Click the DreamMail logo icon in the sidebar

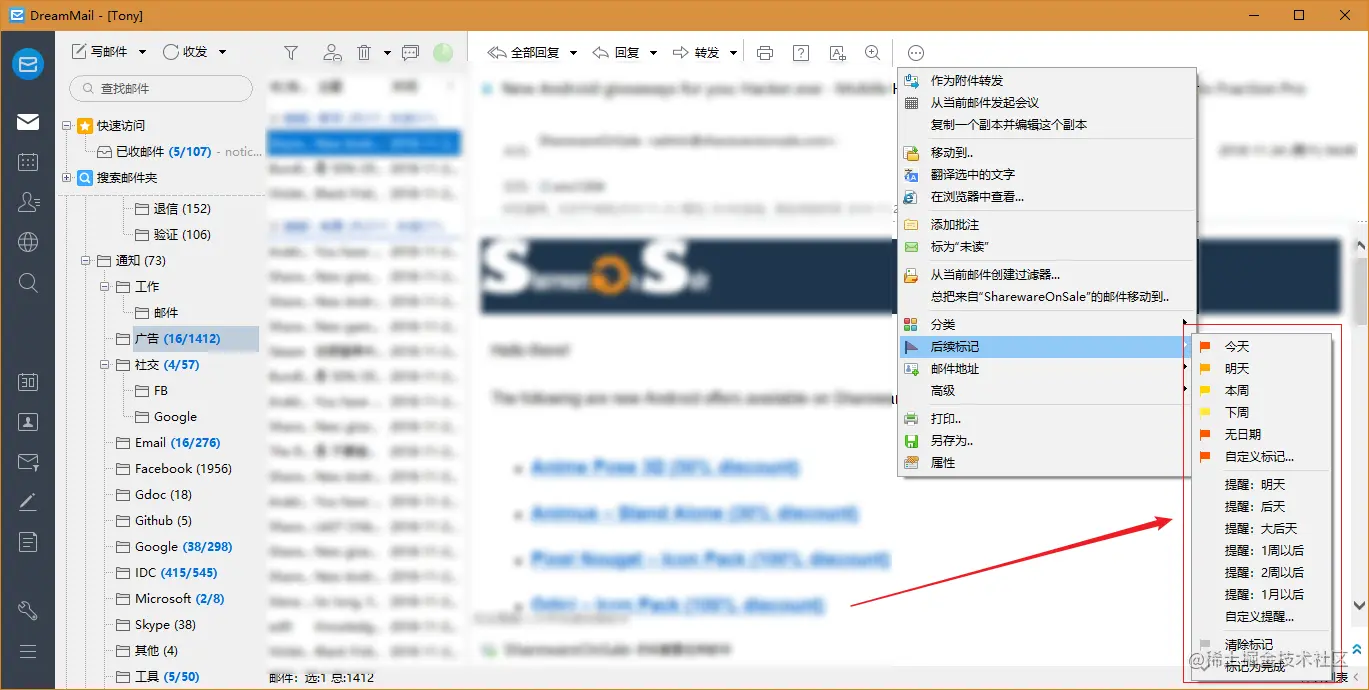click(x=28, y=64)
